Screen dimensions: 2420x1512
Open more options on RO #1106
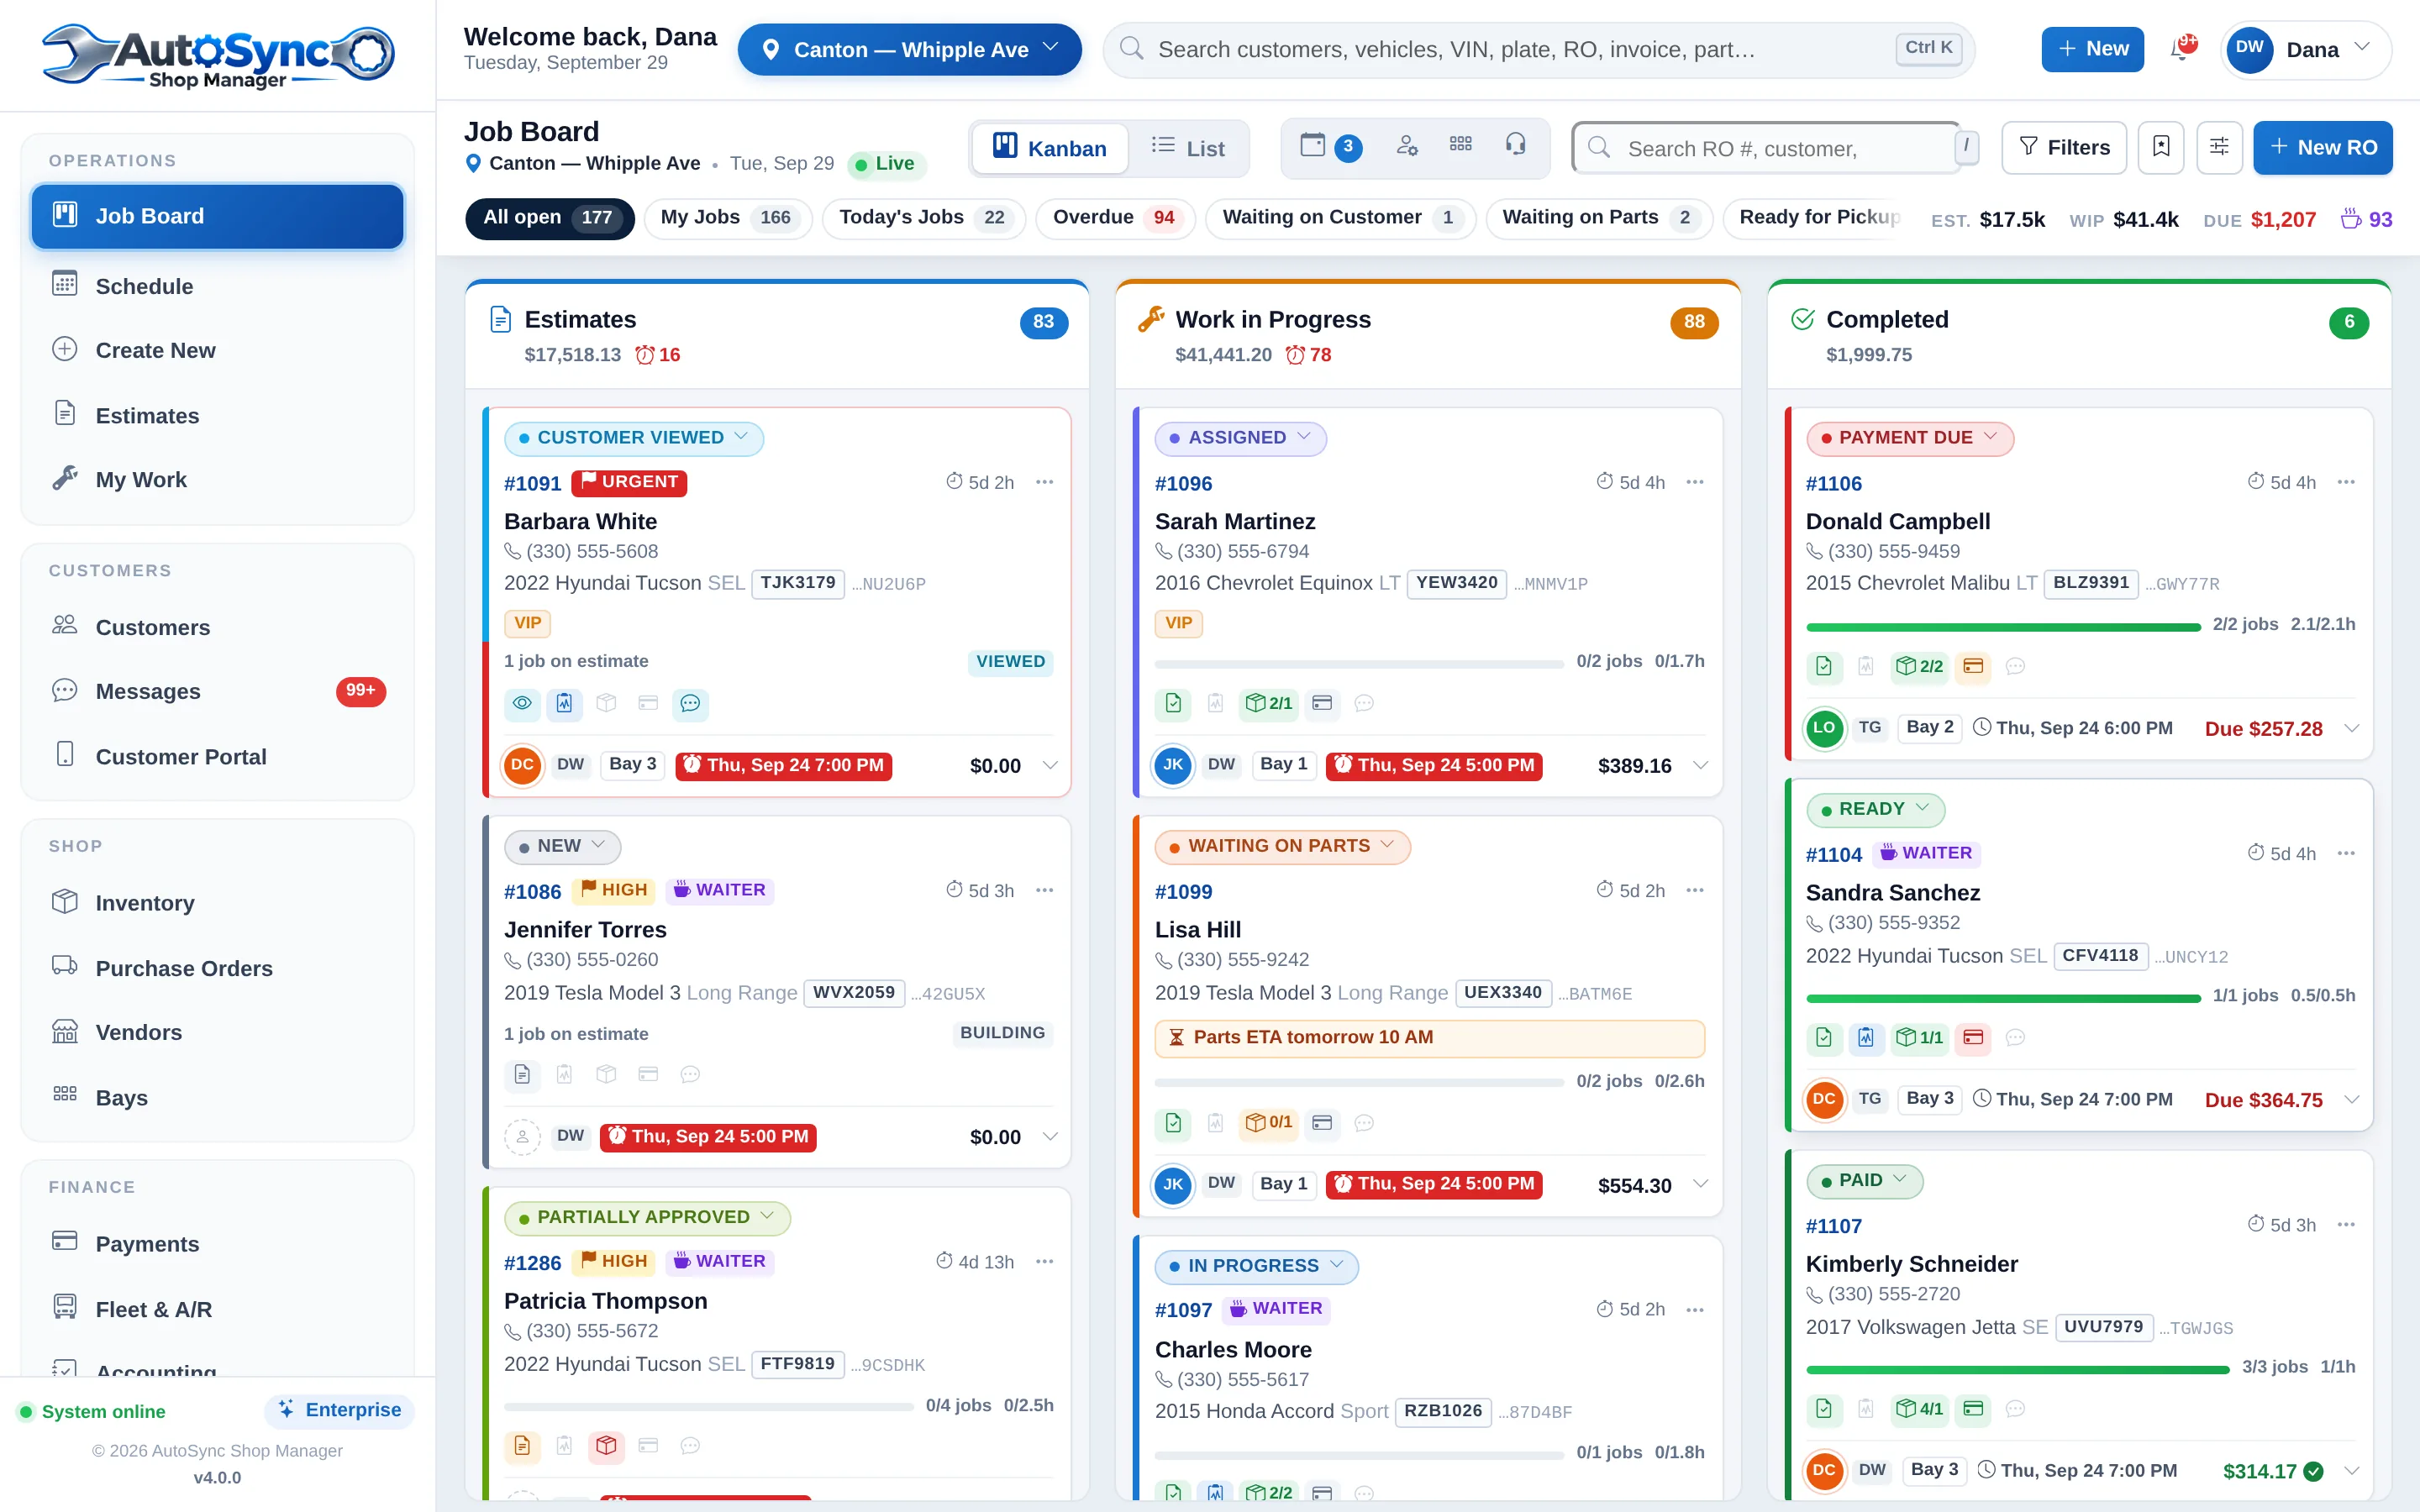[x=2346, y=482]
